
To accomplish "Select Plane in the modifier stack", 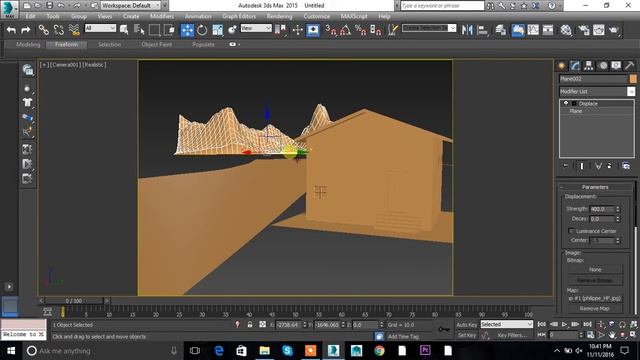I will [576, 111].
